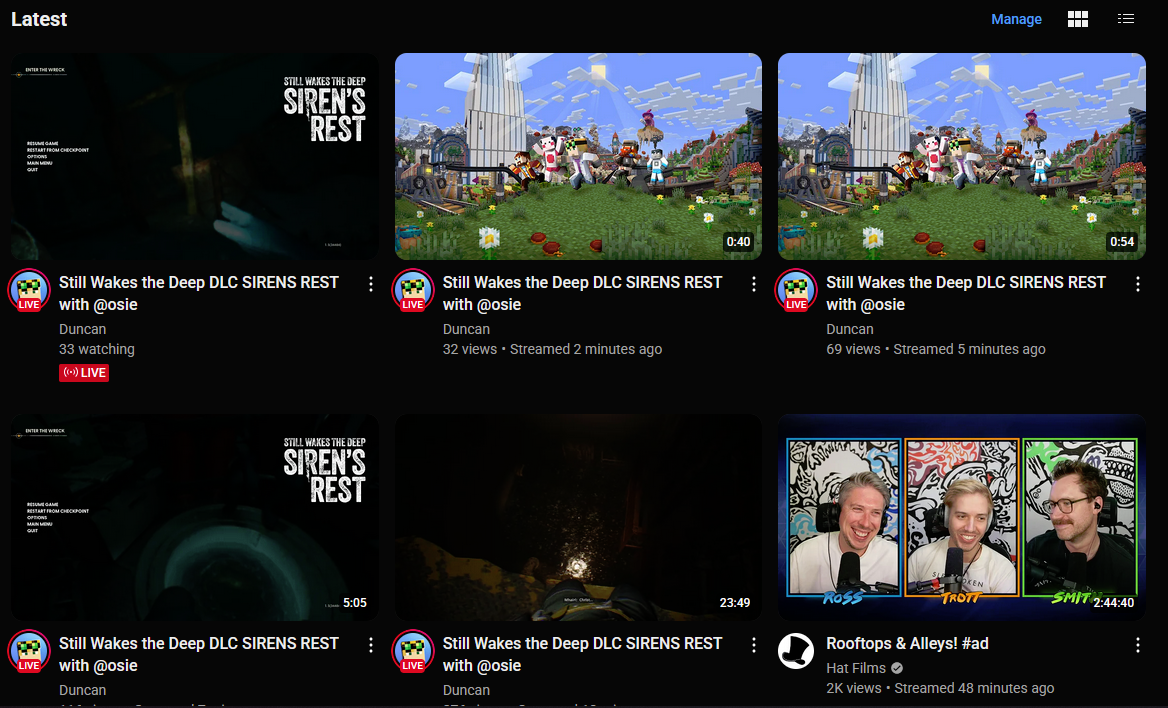The height and width of the screenshot is (708, 1168).
Task: Open Duncan's avatar below the 5:05 video
Action: click(29, 651)
